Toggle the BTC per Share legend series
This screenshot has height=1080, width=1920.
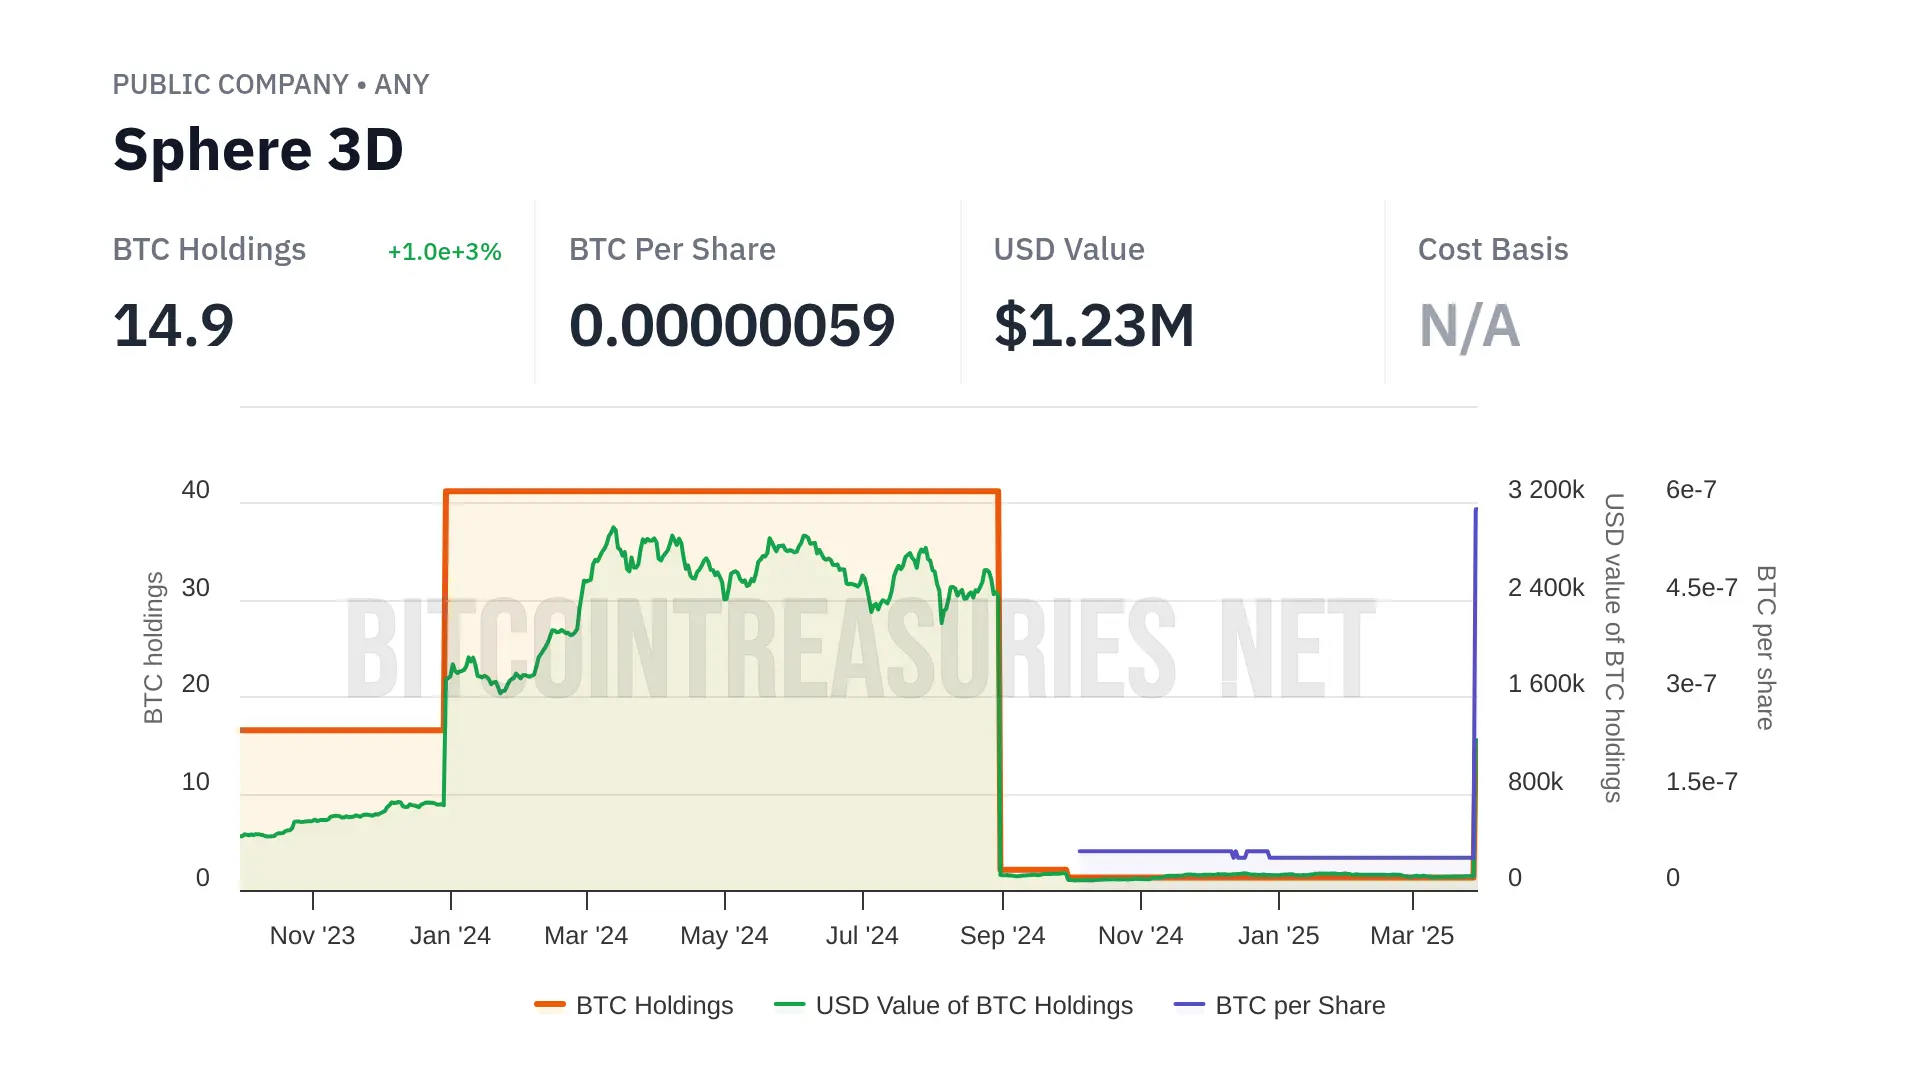tap(1300, 1005)
